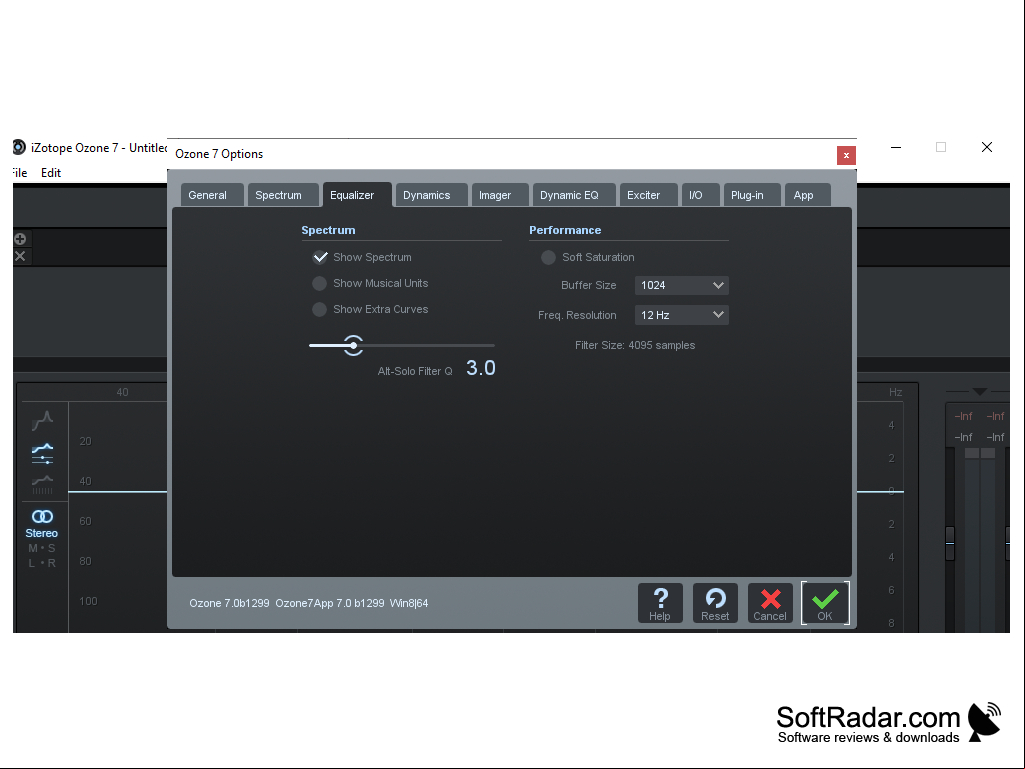Open the I/O tab
The height and width of the screenshot is (769, 1025).
tap(700, 195)
